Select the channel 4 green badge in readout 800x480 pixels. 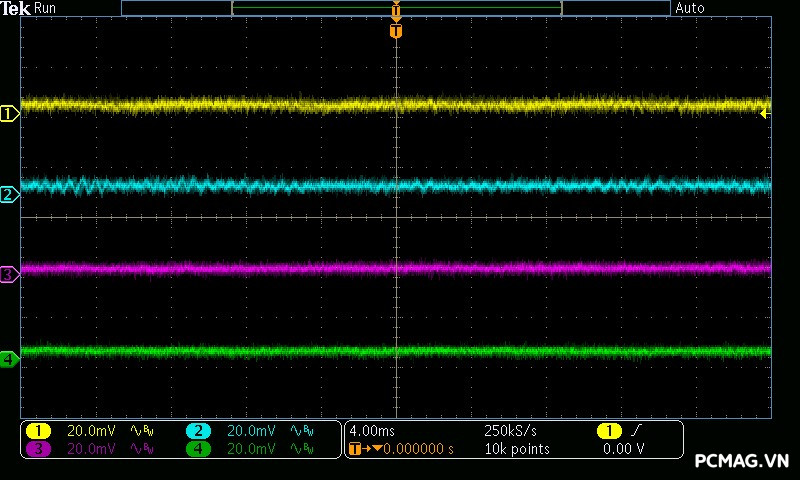click(198, 449)
